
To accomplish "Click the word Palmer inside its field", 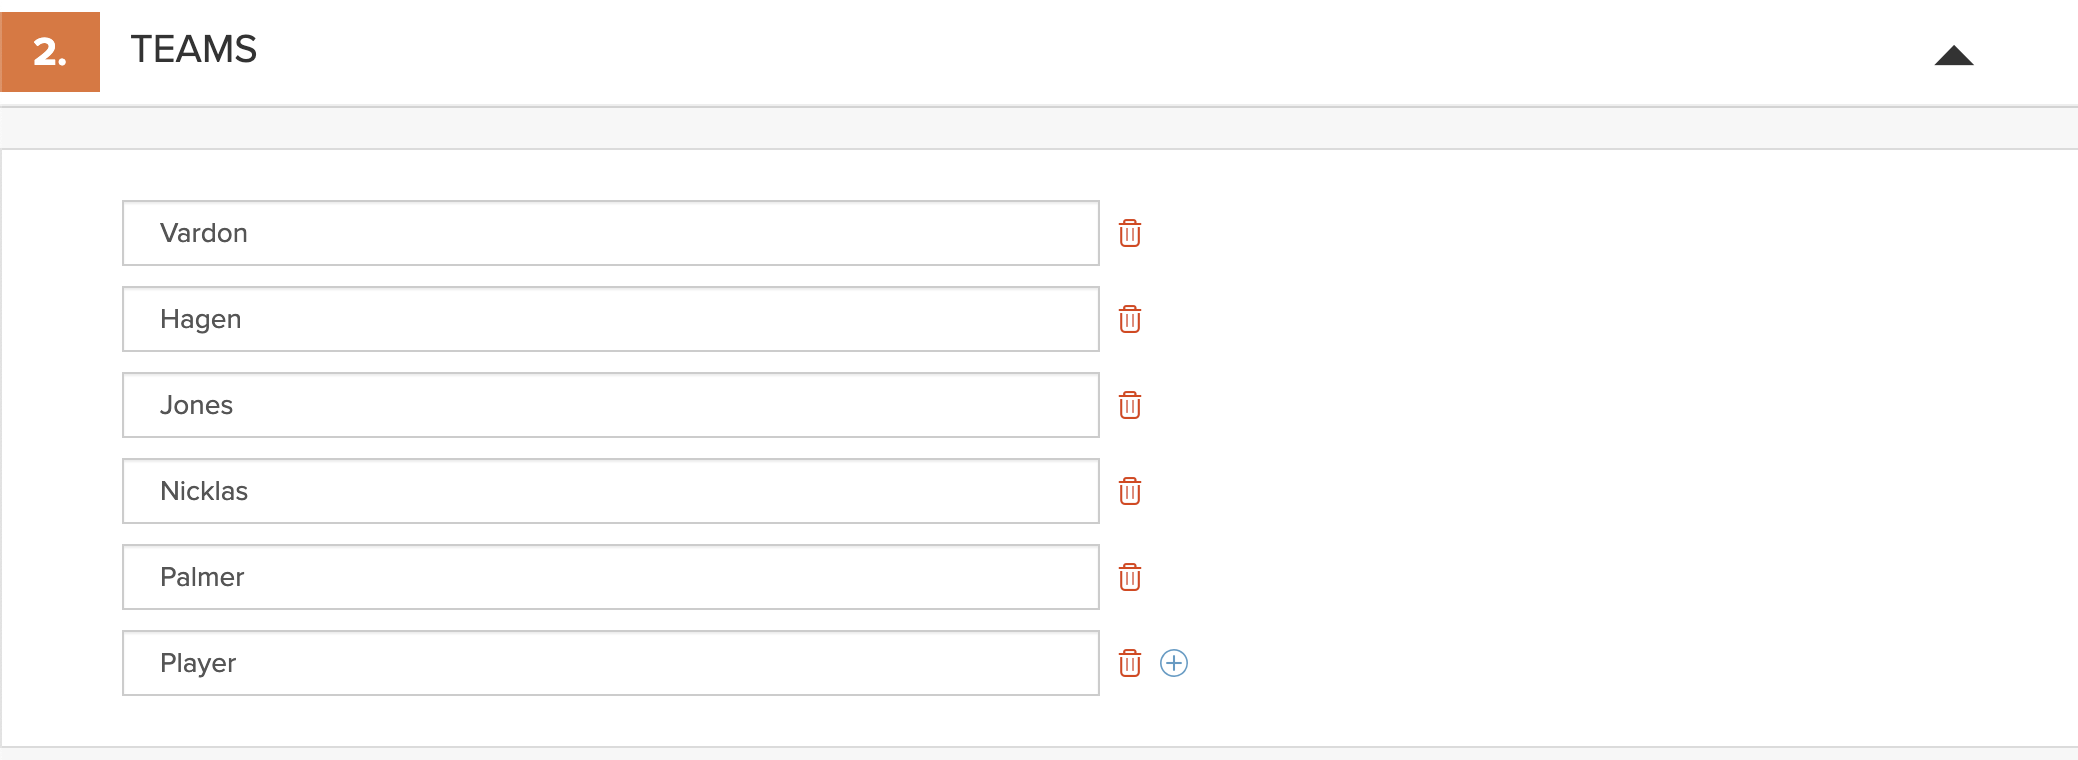I will tap(202, 577).
